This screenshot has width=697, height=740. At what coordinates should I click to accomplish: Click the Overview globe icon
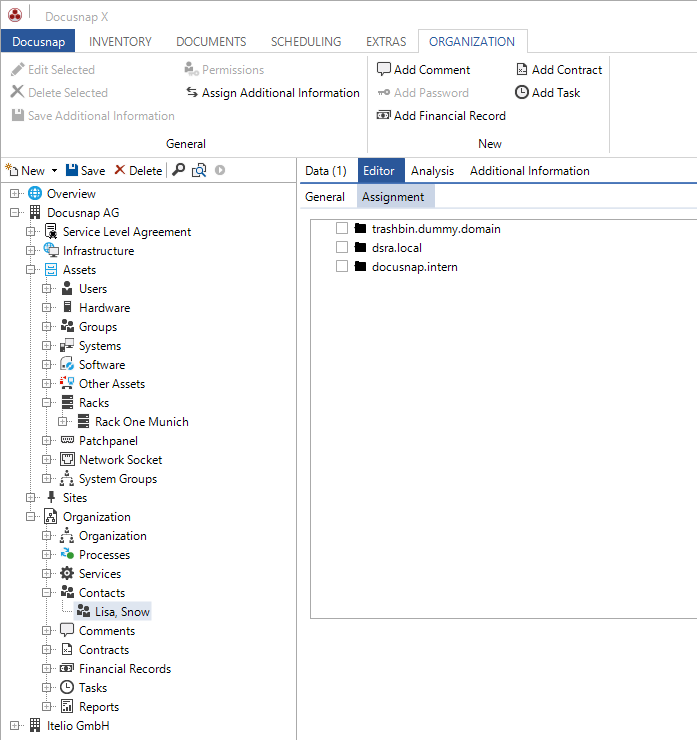point(35,193)
